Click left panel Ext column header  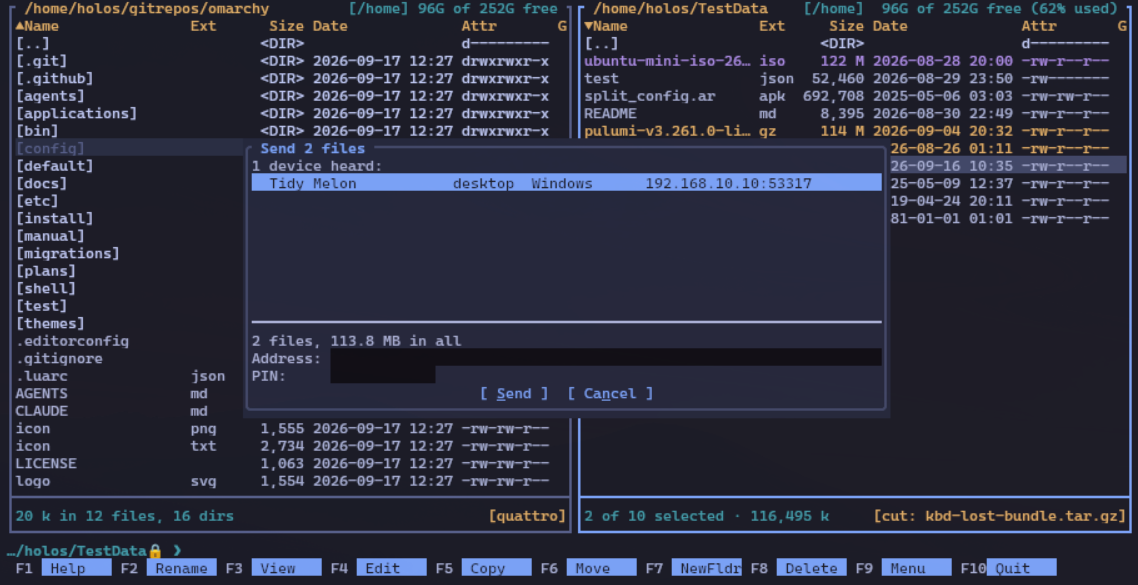click(x=203, y=26)
